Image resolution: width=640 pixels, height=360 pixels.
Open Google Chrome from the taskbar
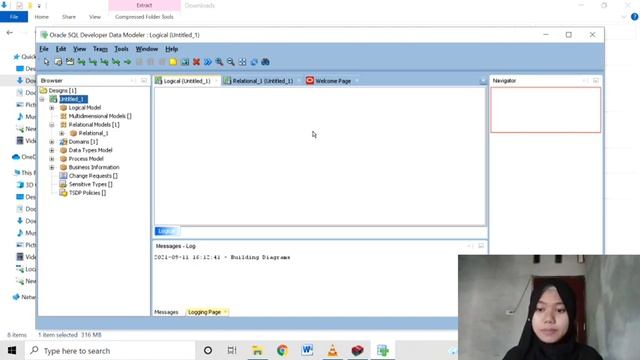click(x=282, y=350)
